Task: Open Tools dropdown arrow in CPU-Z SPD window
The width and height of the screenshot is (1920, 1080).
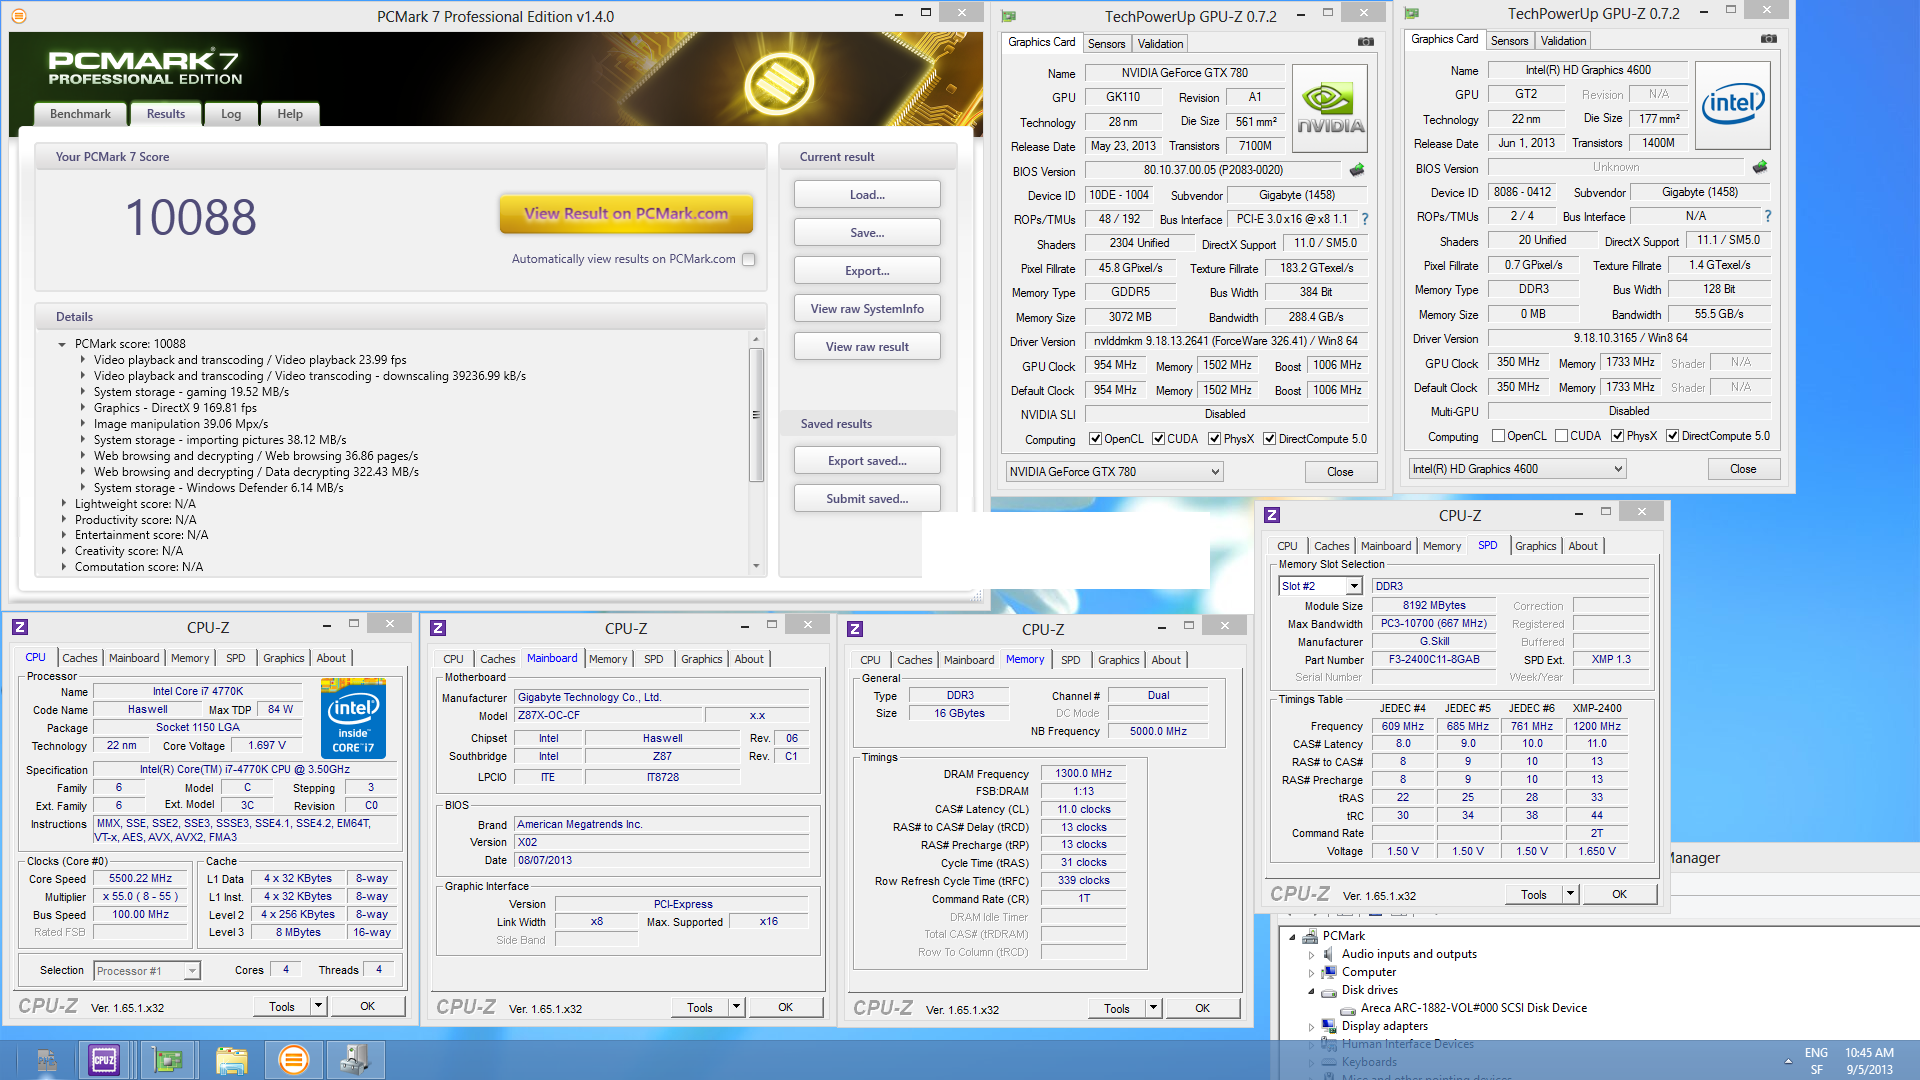Action: pyautogui.click(x=1570, y=894)
